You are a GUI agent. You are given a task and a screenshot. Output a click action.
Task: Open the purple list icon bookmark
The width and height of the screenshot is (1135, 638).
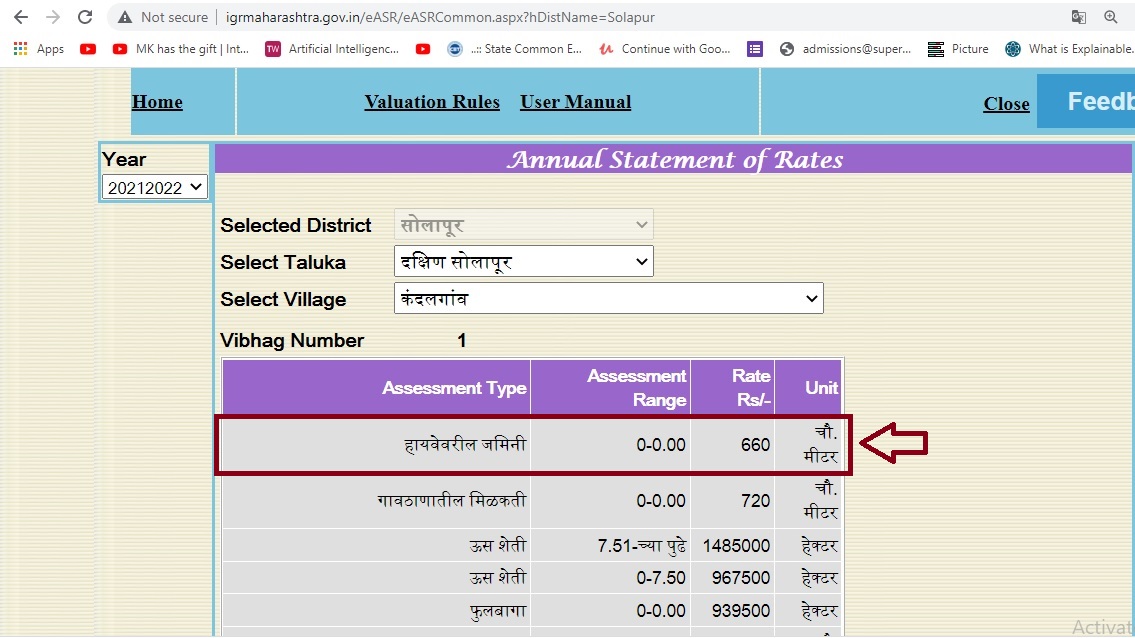click(x=755, y=49)
